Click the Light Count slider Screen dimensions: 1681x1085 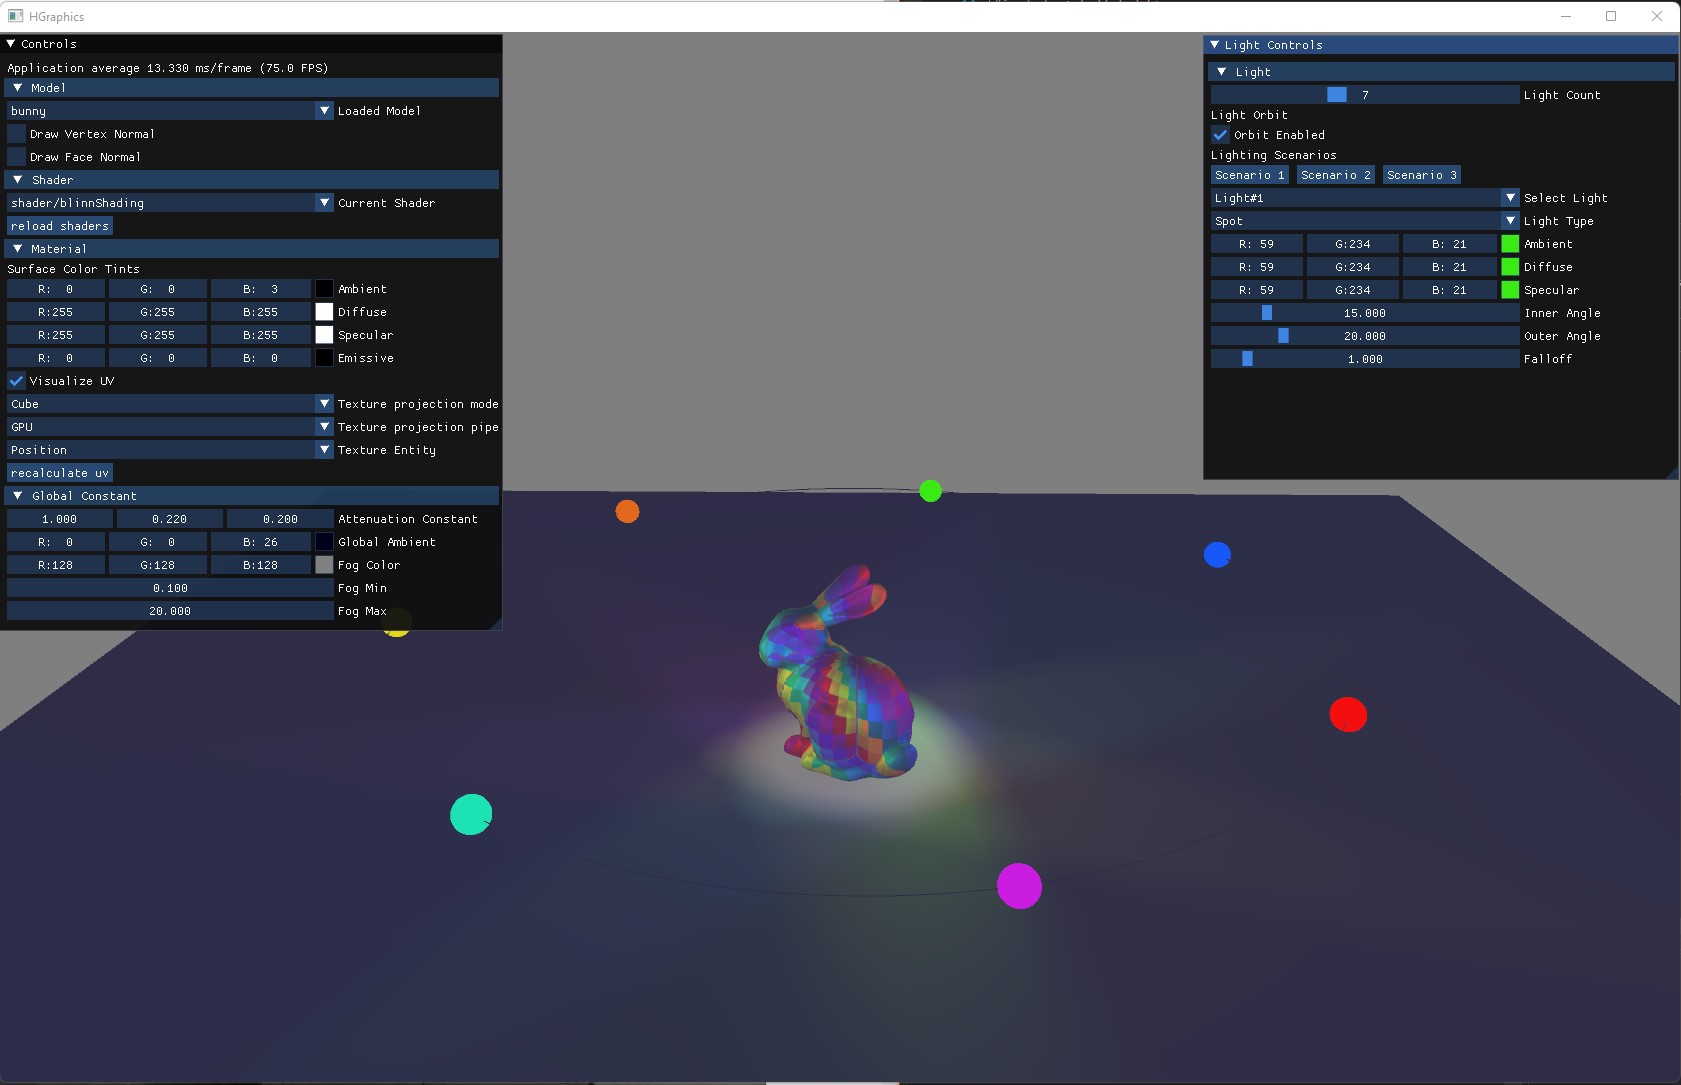(1365, 95)
